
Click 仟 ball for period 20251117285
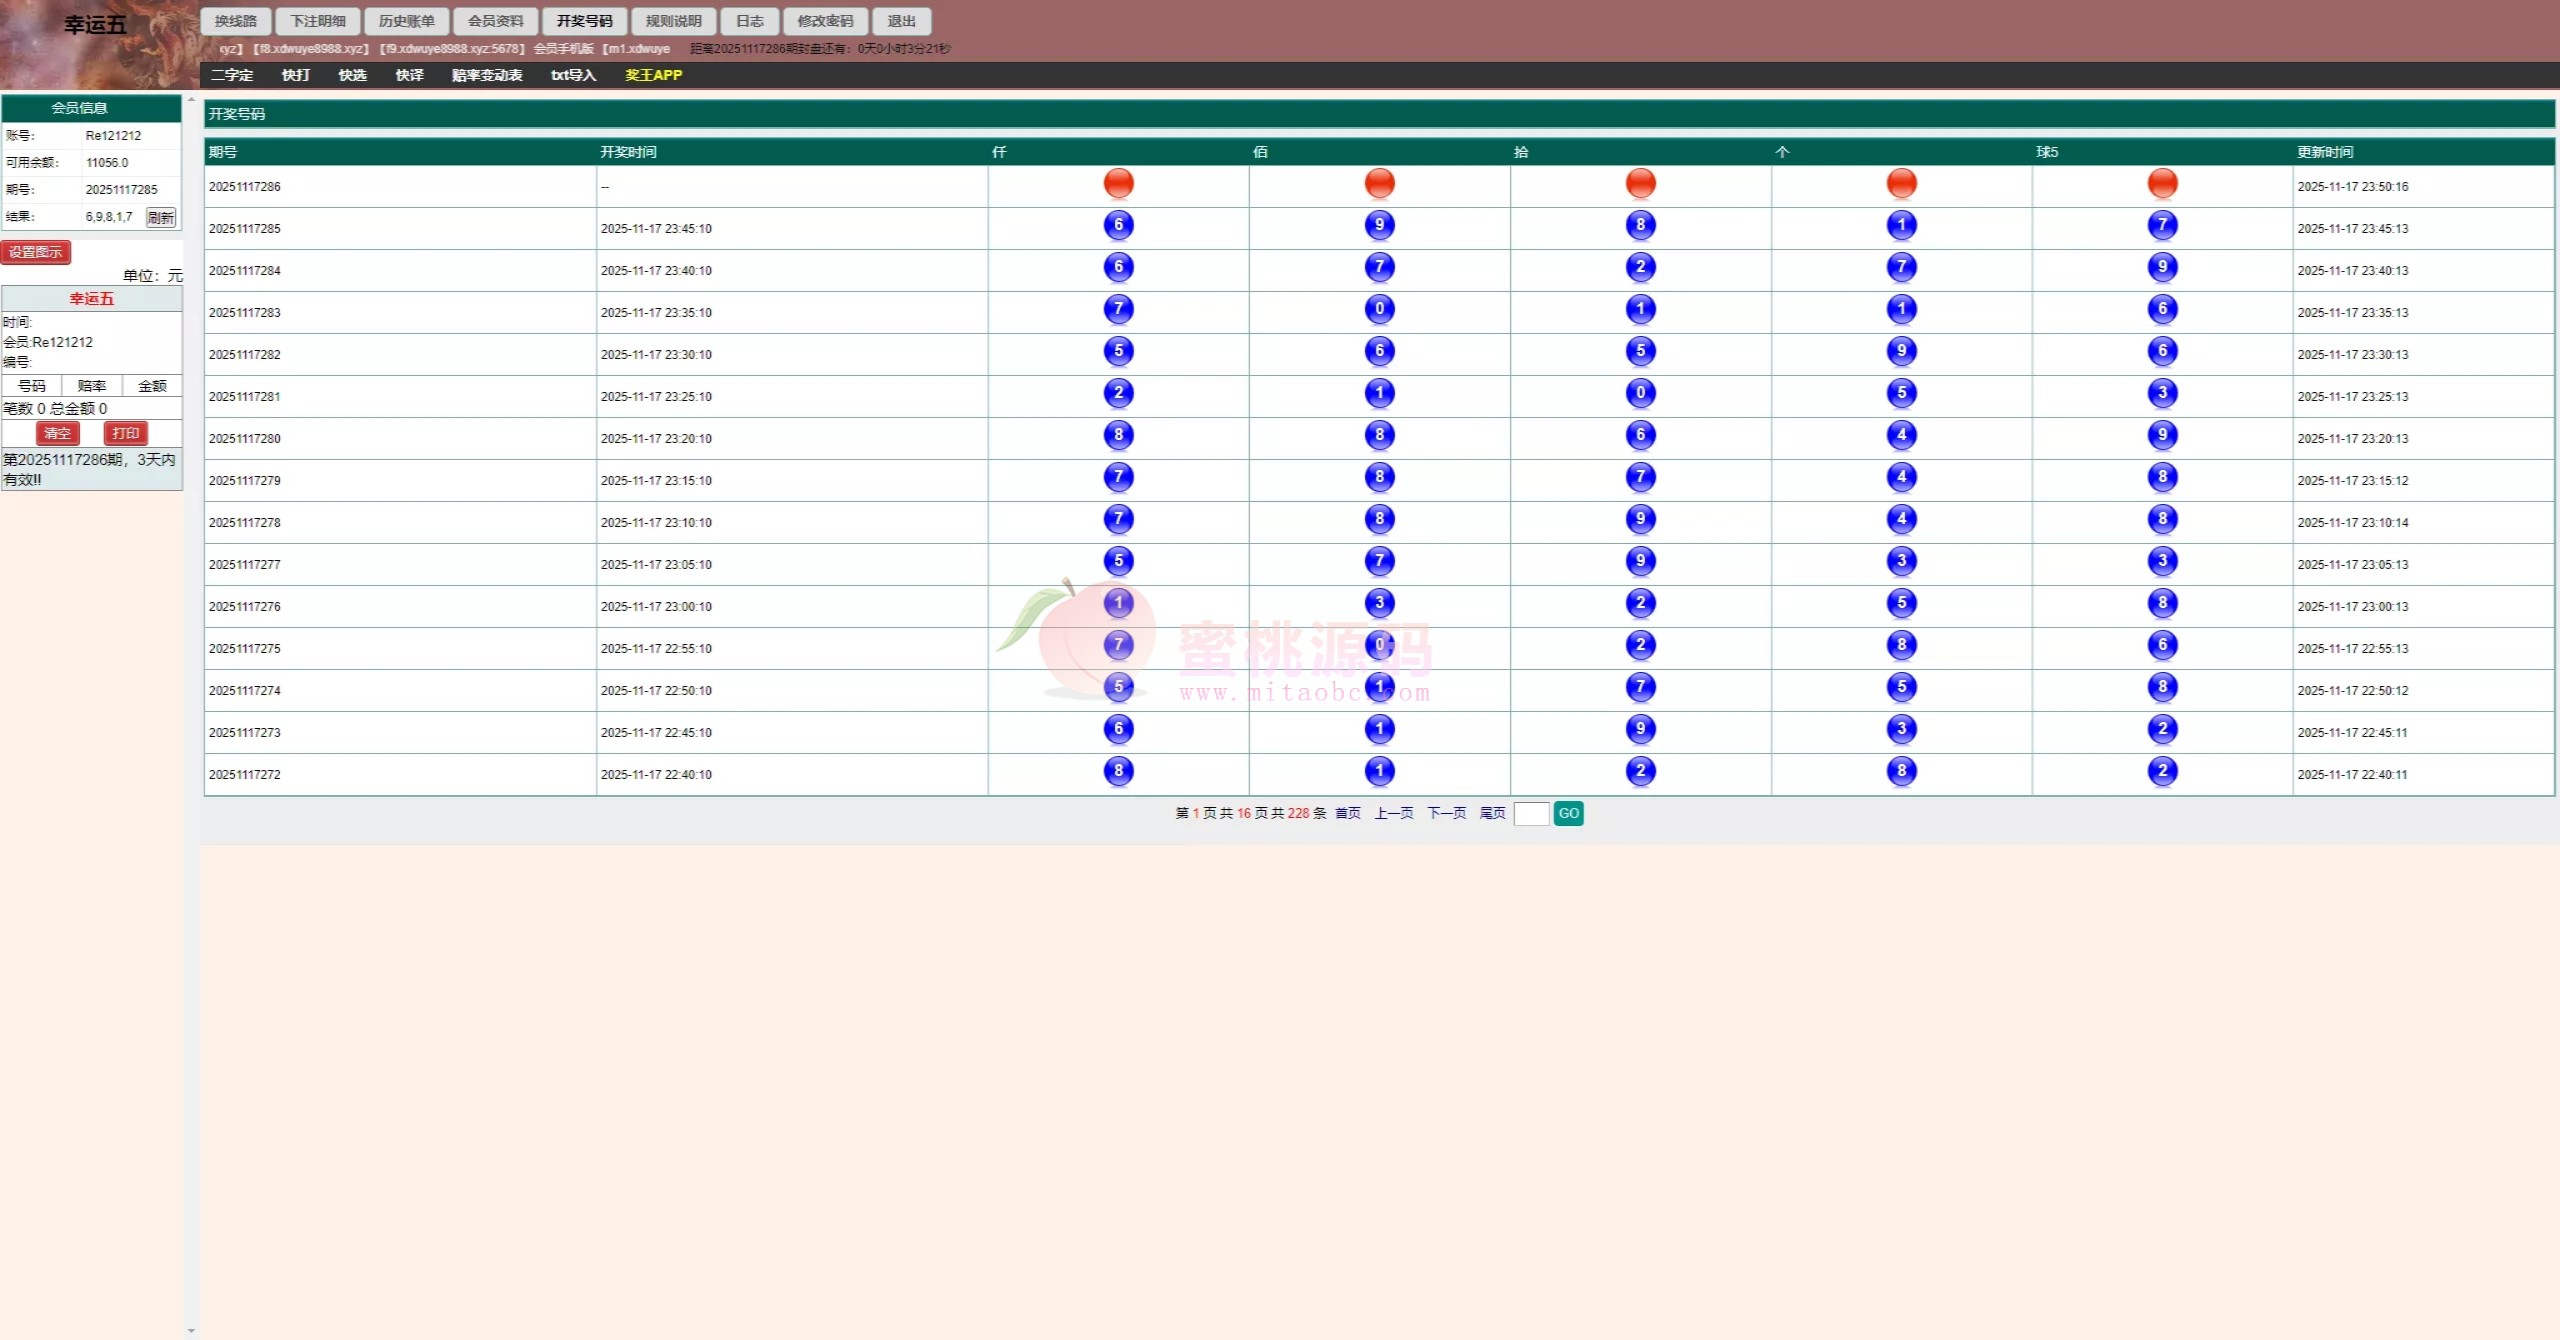point(1118,226)
